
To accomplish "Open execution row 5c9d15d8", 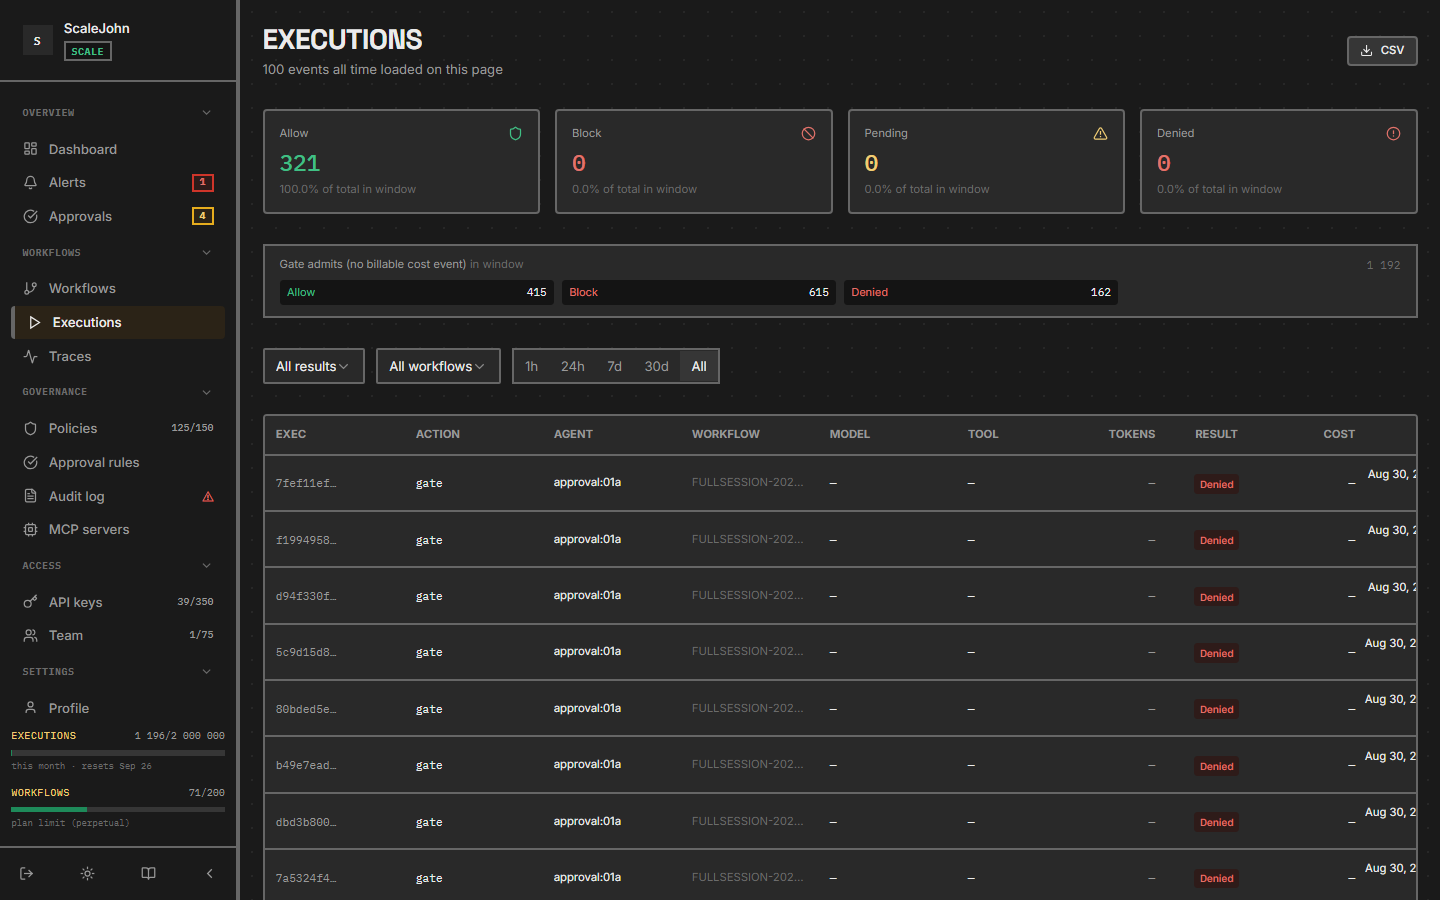I will click(x=840, y=652).
